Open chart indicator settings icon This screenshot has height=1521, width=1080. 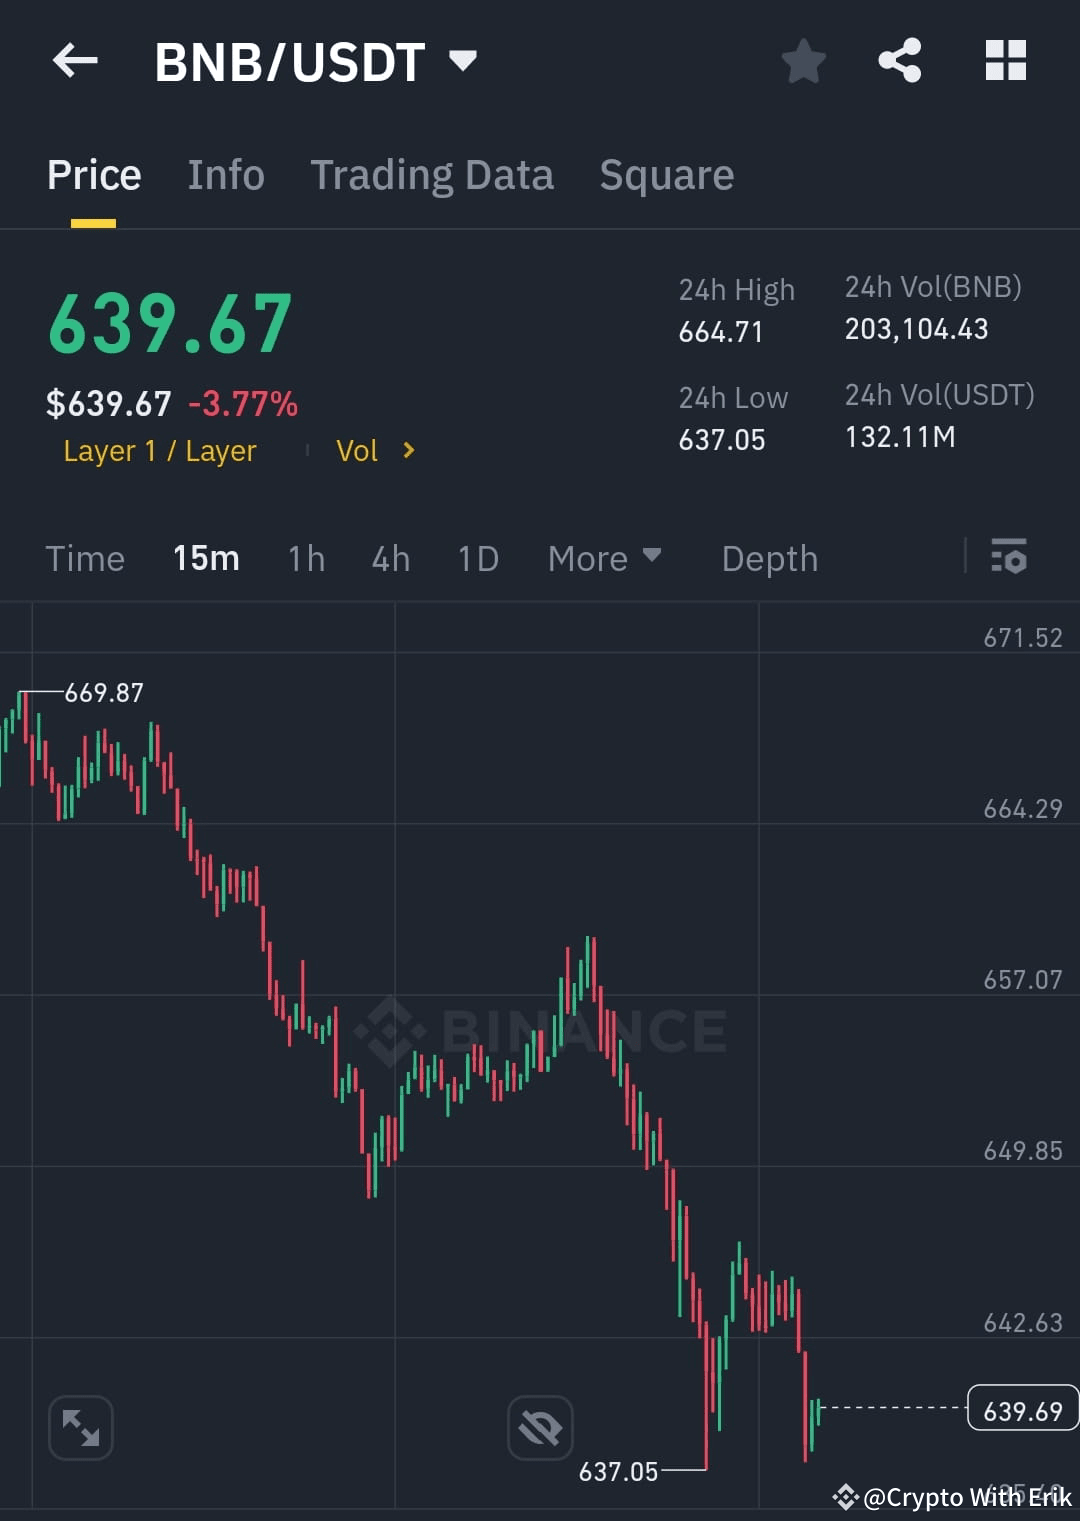click(x=1009, y=558)
